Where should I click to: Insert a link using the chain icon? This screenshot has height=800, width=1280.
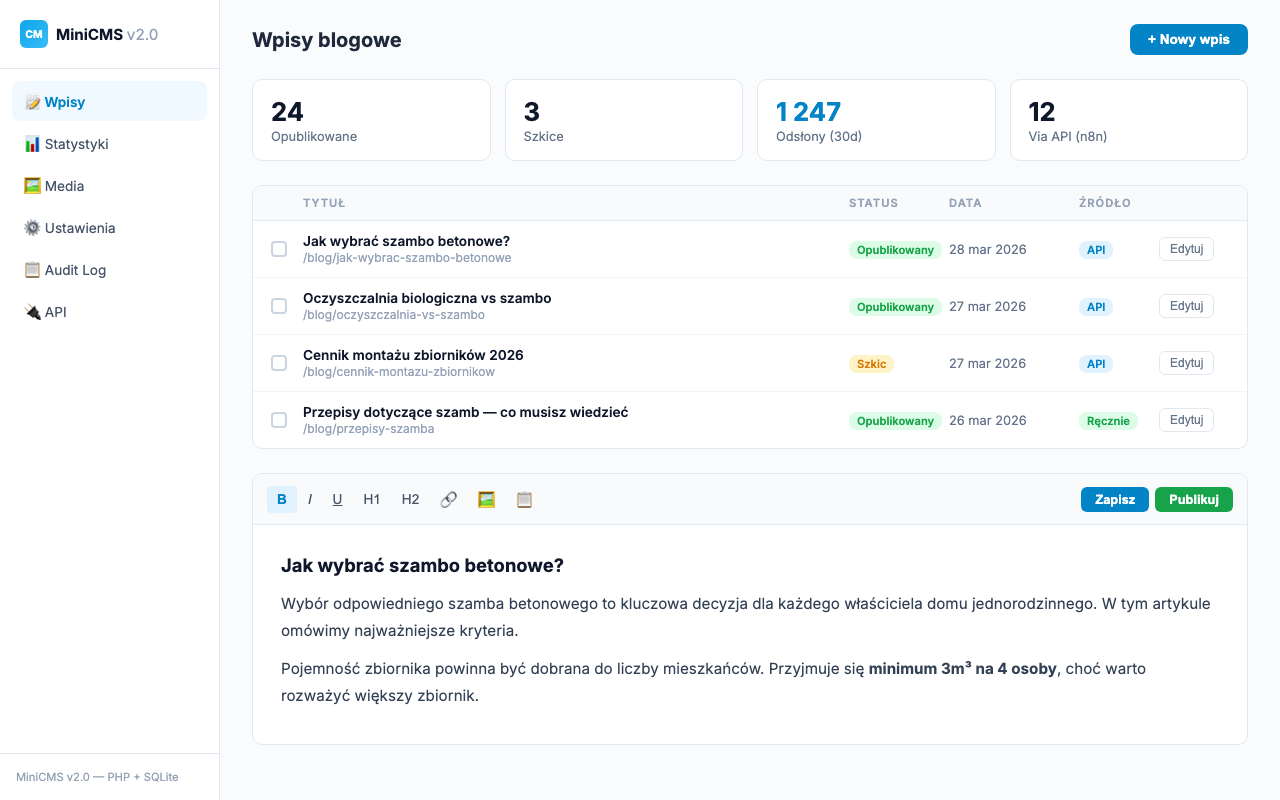pos(449,499)
